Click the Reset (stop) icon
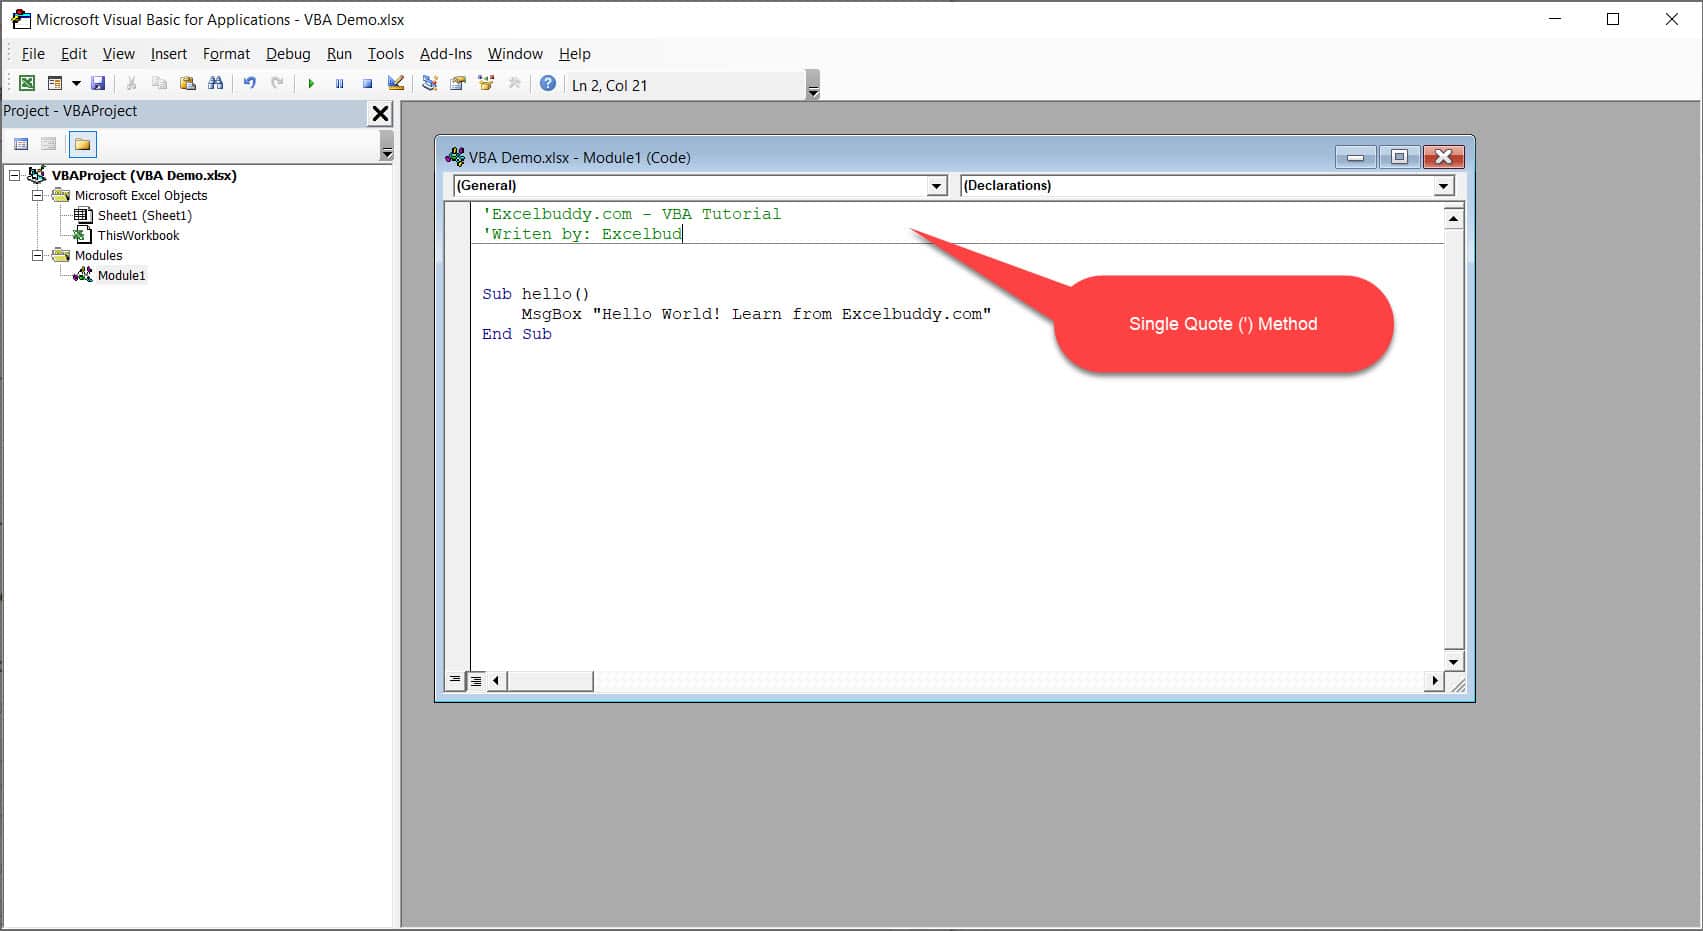 coord(367,84)
